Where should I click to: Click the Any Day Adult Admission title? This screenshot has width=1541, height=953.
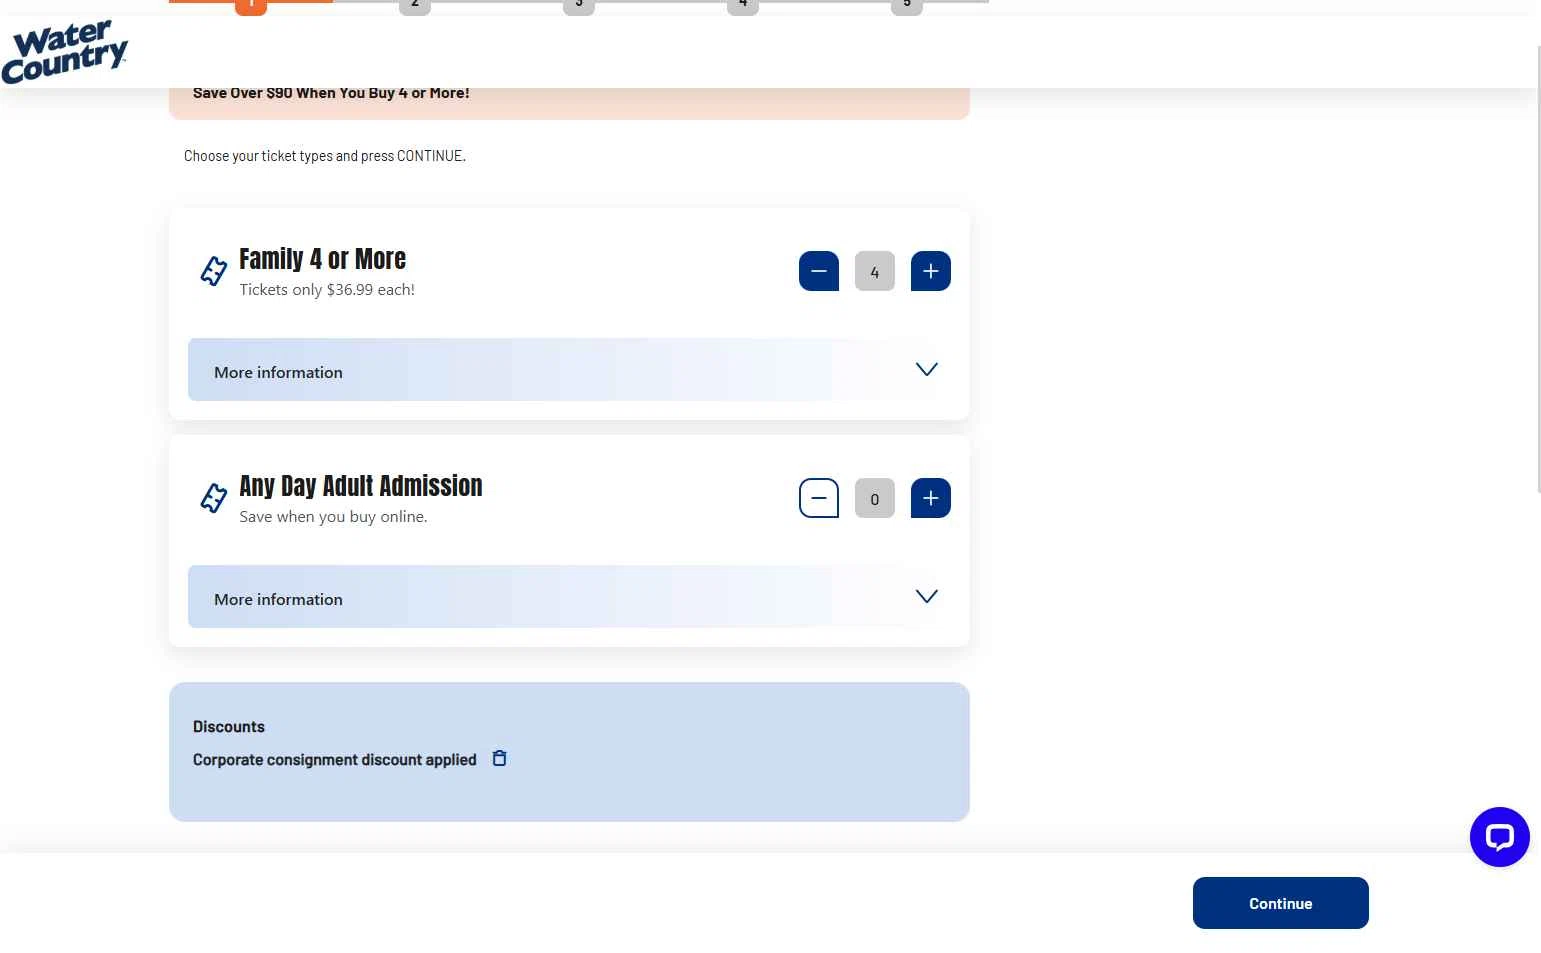(x=360, y=486)
